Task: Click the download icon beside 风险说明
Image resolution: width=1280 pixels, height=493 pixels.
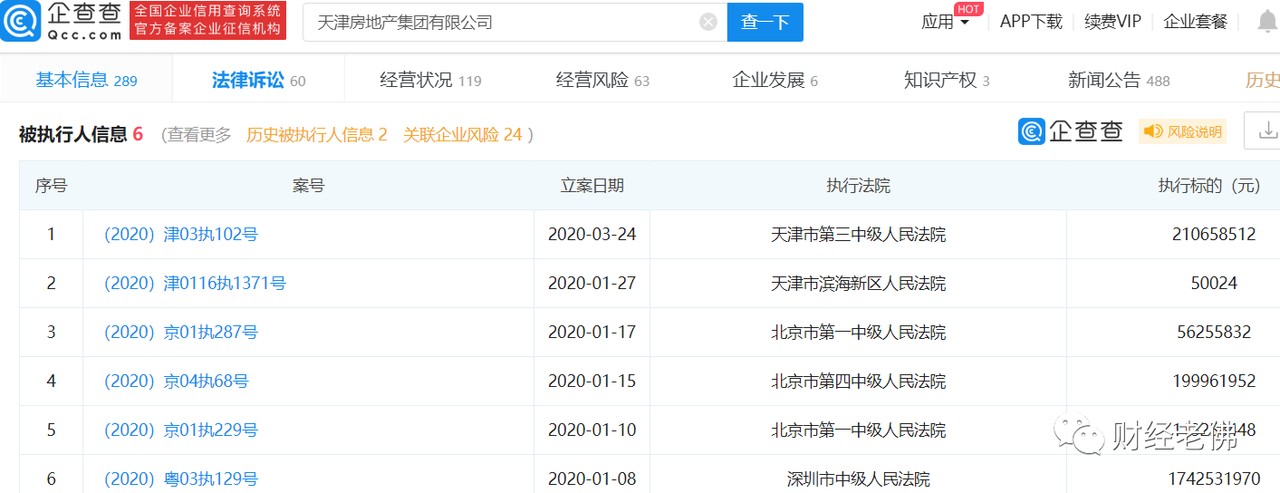Action: click(x=1267, y=131)
